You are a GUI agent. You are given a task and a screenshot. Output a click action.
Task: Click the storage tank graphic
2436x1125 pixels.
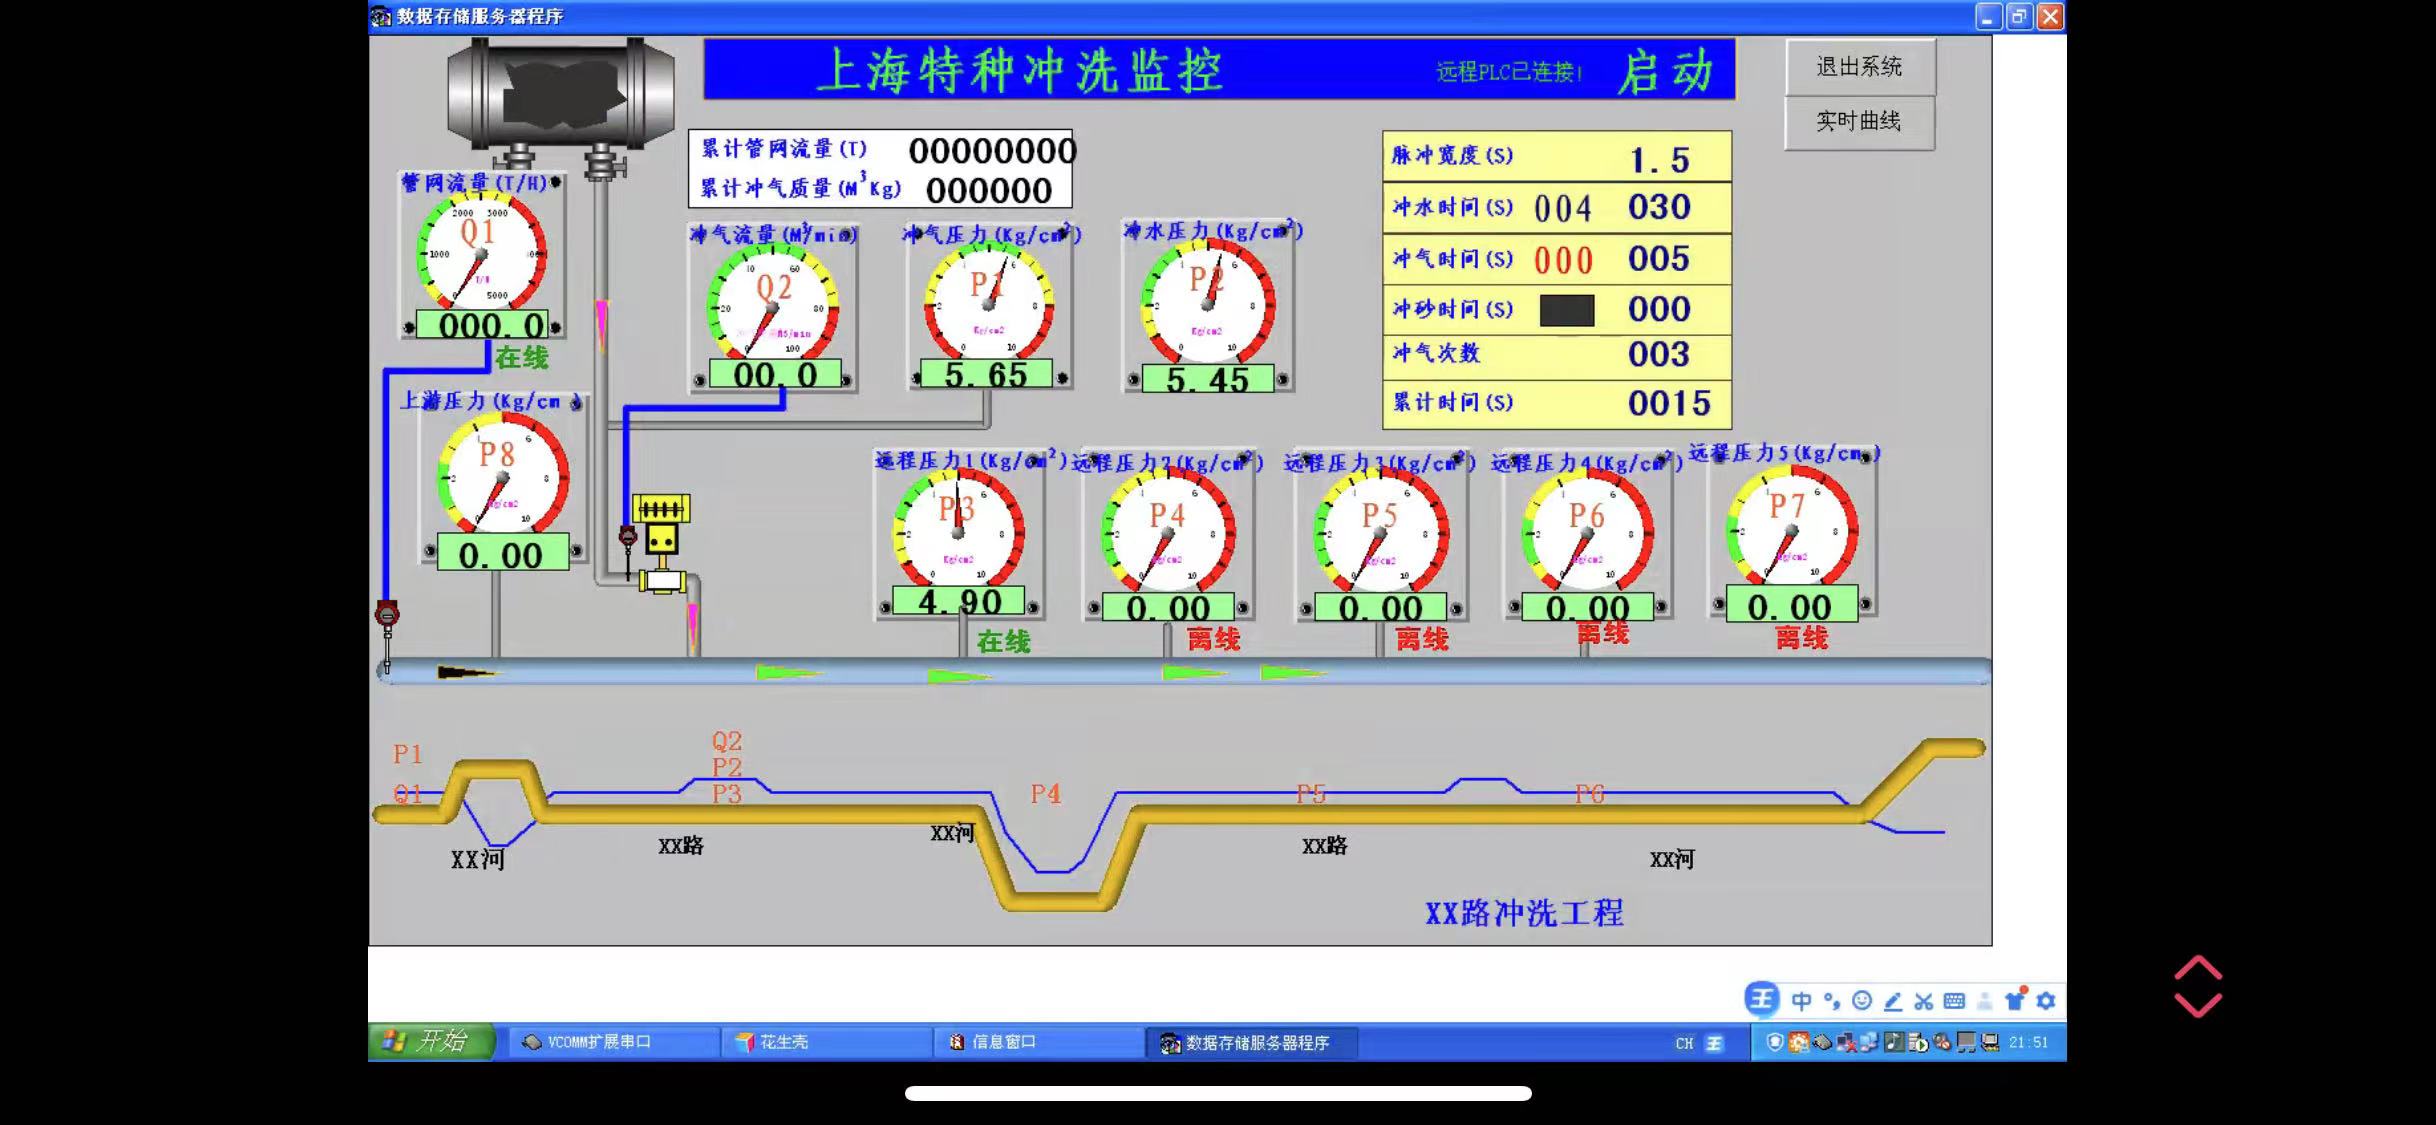[x=560, y=94]
